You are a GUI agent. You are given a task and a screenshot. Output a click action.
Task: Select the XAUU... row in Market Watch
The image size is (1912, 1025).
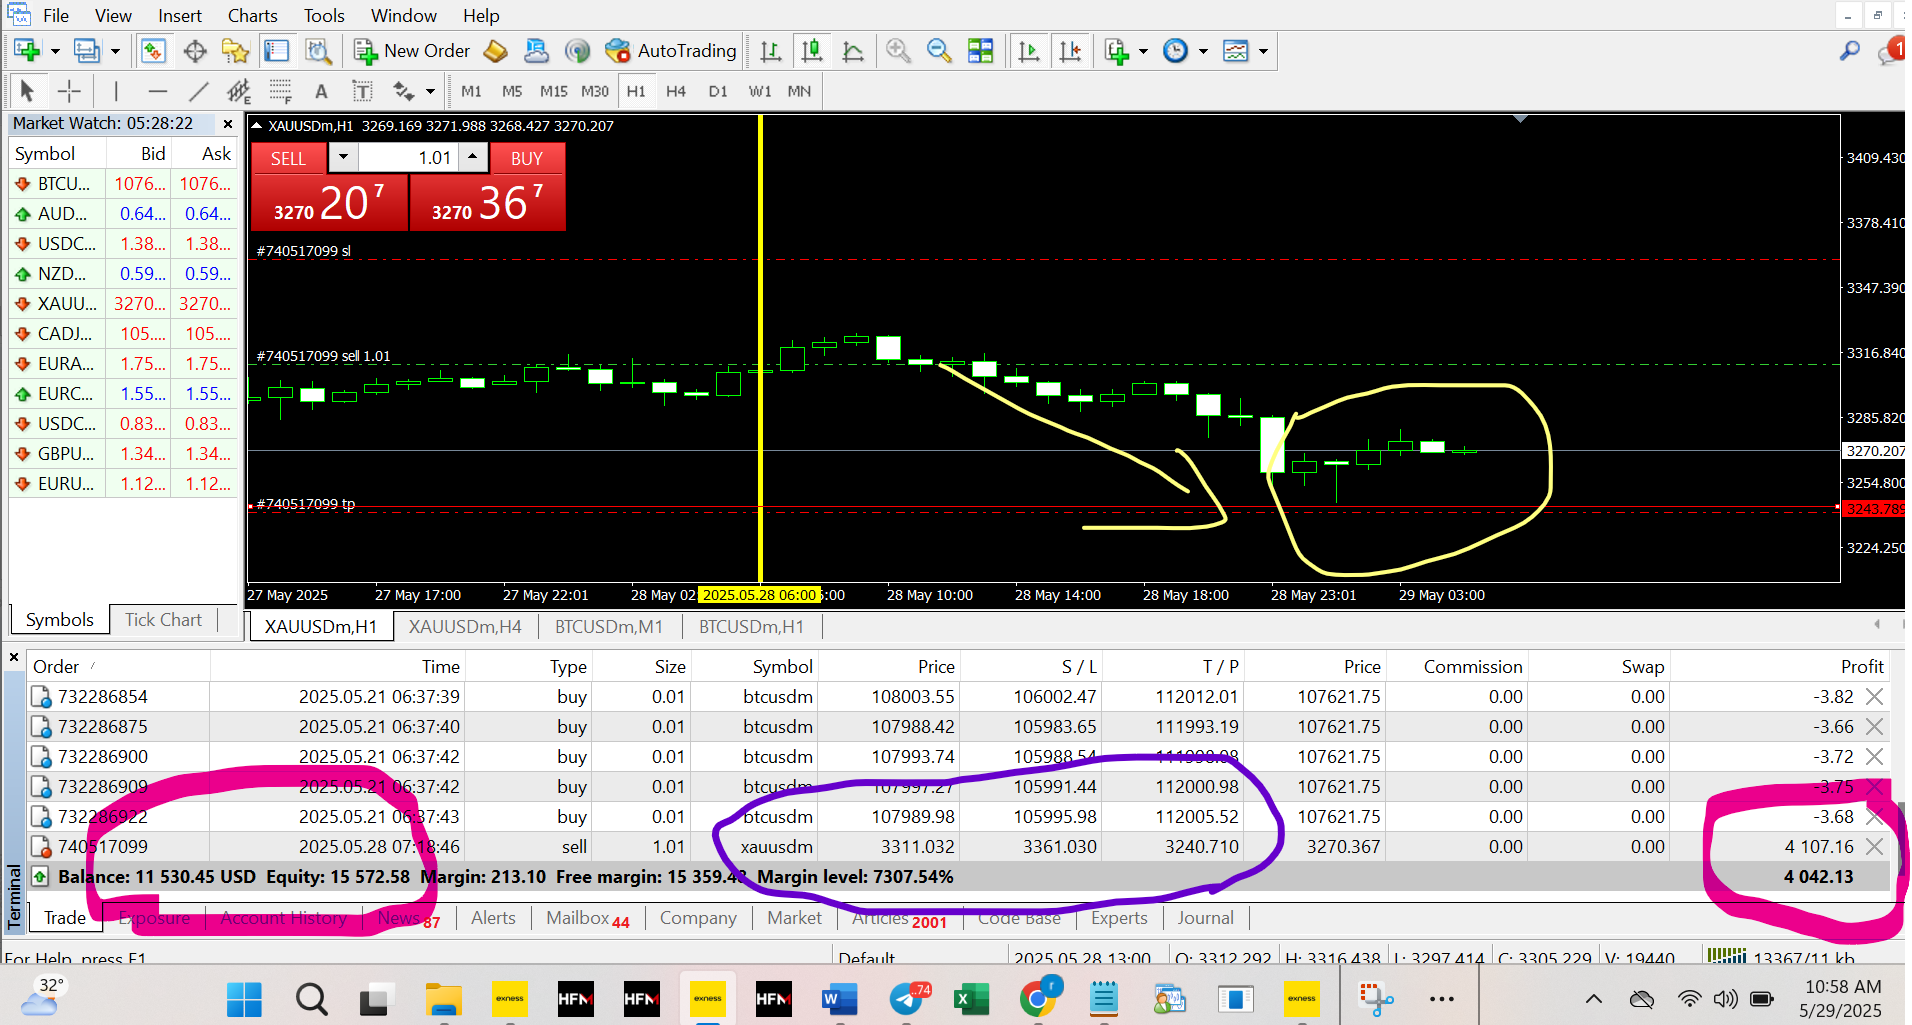(x=123, y=303)
